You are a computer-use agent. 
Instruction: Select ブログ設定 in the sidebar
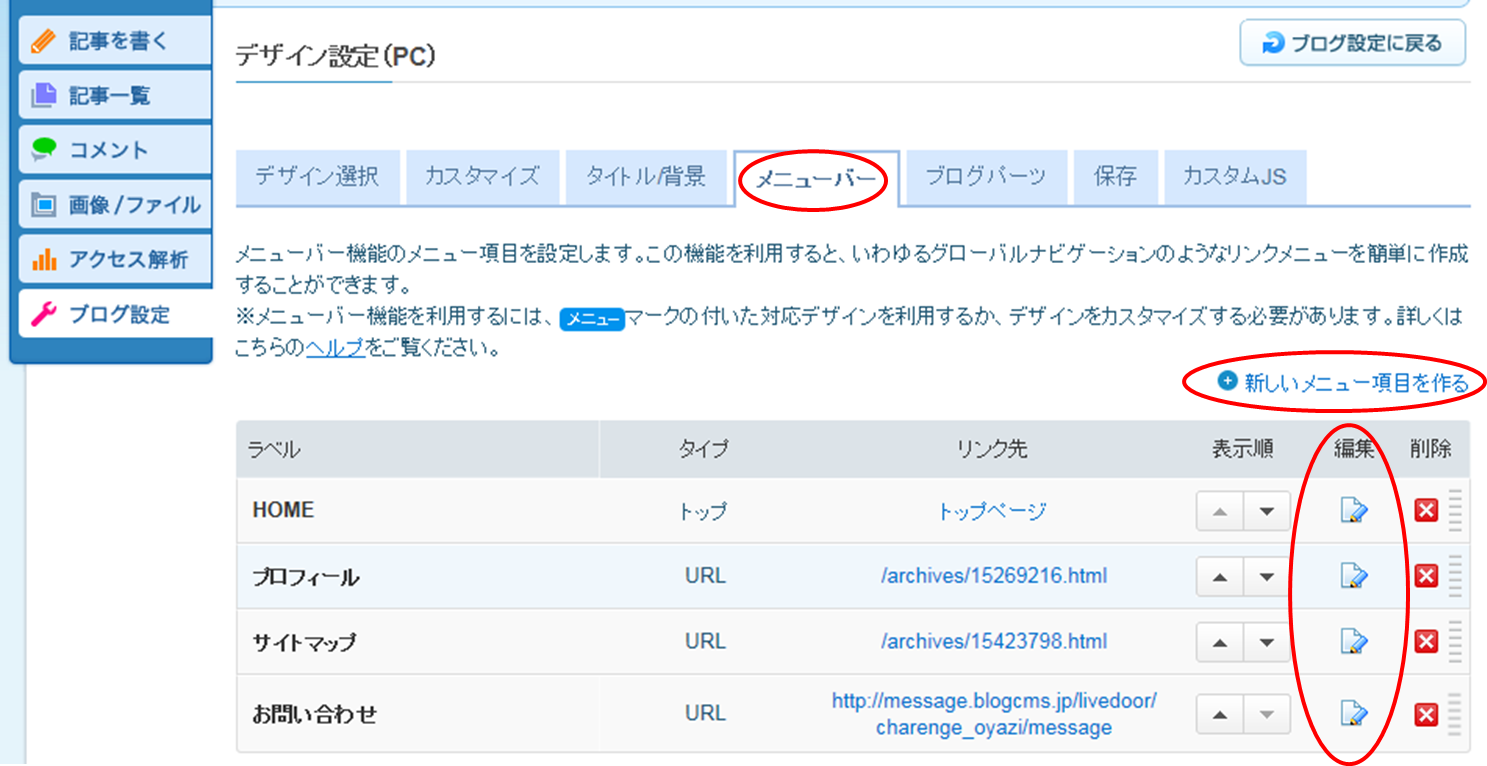(115, 314)
